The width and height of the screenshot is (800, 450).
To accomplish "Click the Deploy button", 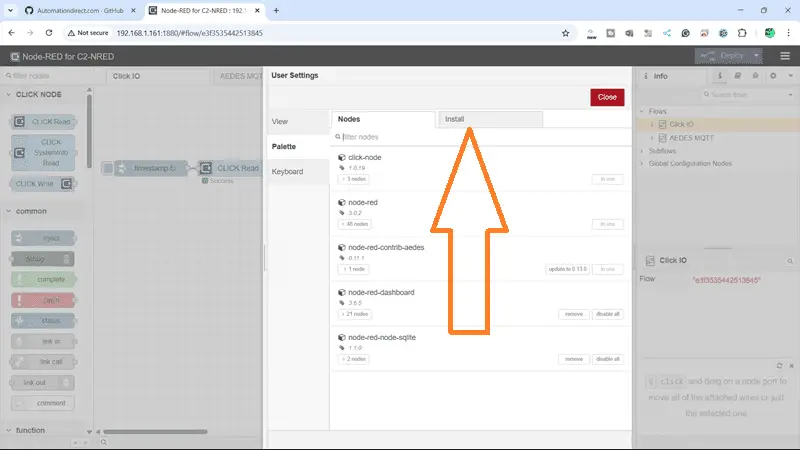I will (x=722, y=56).
